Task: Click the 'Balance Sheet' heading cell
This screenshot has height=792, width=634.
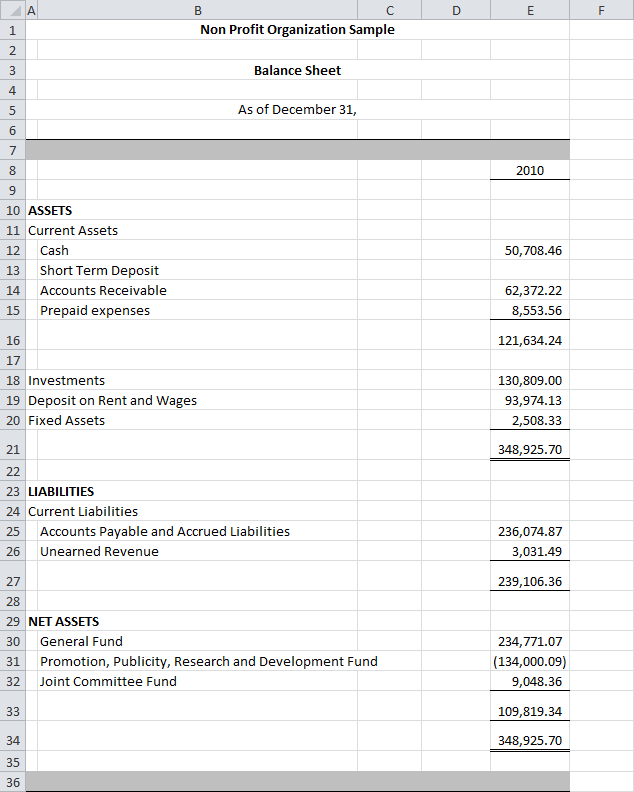Action: pos(298,70)
